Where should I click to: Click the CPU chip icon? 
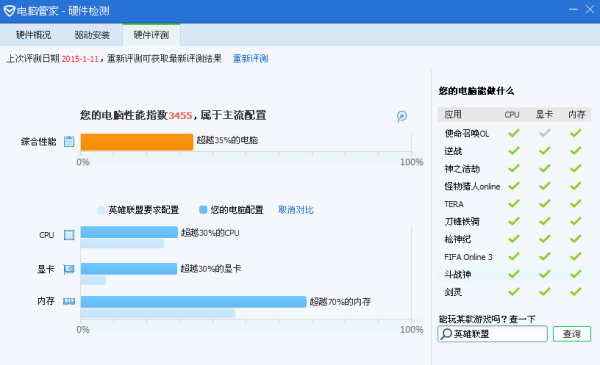(x=69, y=235)
